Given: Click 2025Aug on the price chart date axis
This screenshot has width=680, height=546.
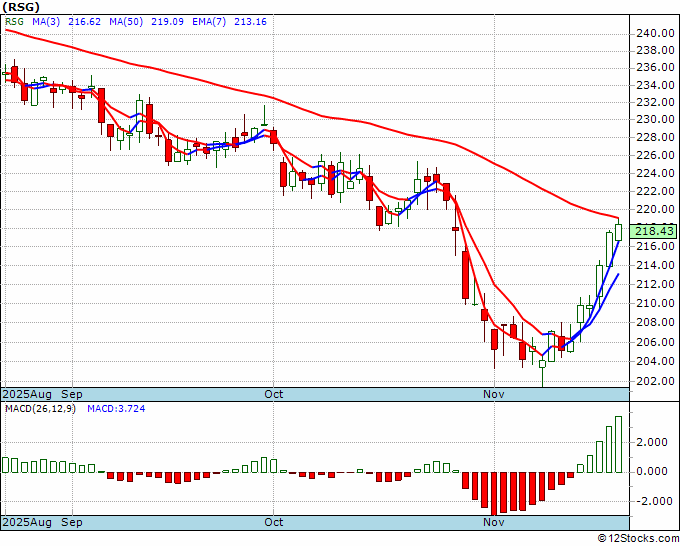Looking at the screenshot, I should [x=27, y=394].
